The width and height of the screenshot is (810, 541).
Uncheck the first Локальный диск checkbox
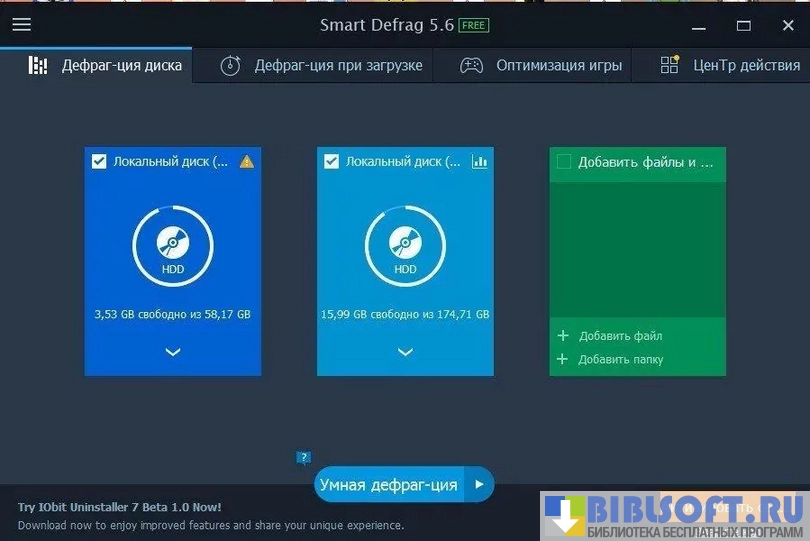click(x=99, y=161)
